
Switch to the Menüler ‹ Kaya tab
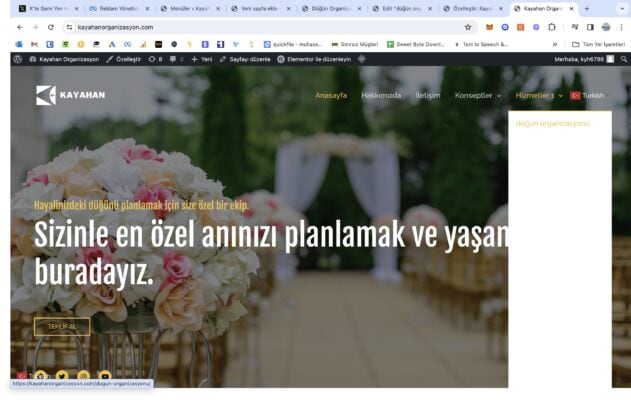point(189,8)
